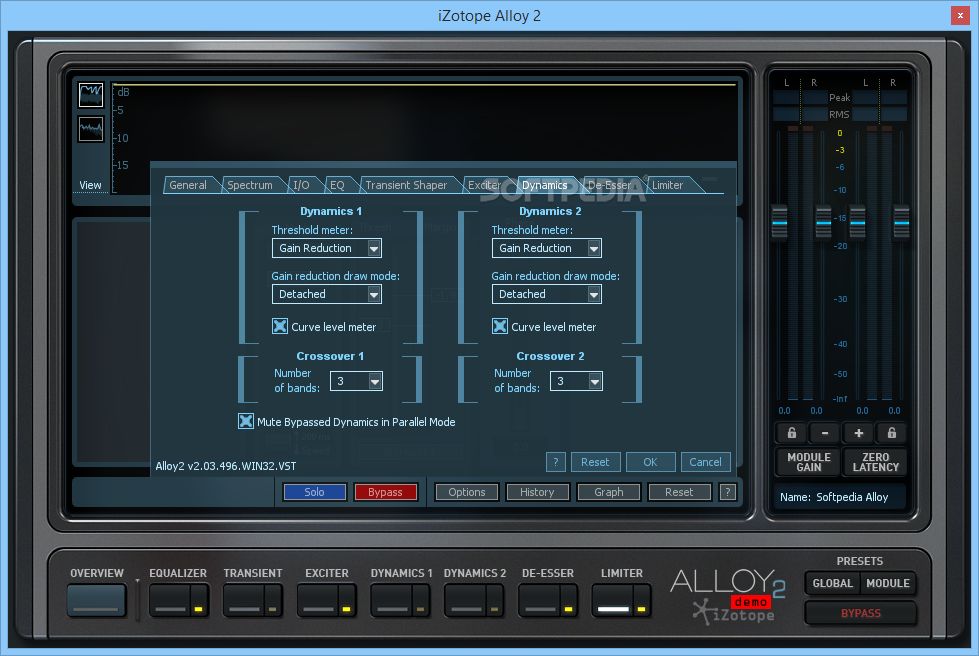Click the rightmost R meter fader handle

902,222
